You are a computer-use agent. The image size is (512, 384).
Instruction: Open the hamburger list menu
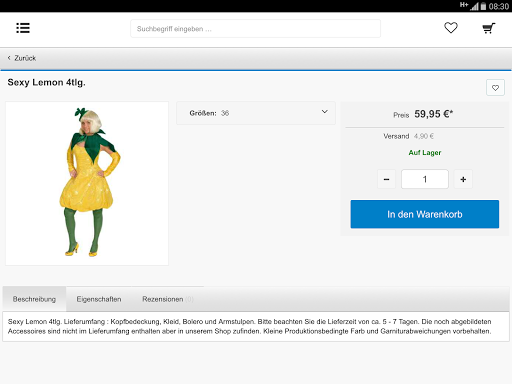coord(23,28)
